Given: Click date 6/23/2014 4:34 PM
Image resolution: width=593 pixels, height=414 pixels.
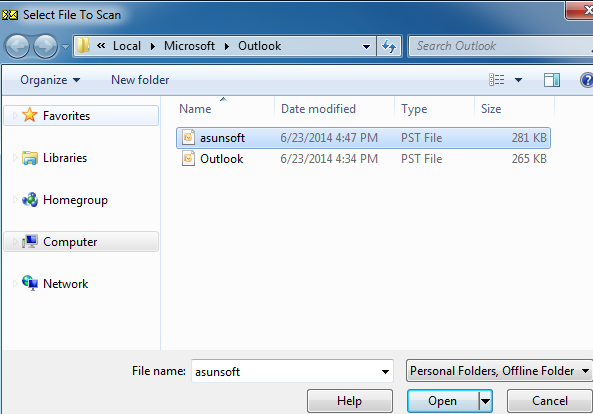Looking at the screenshot, I should click(329, 159).
